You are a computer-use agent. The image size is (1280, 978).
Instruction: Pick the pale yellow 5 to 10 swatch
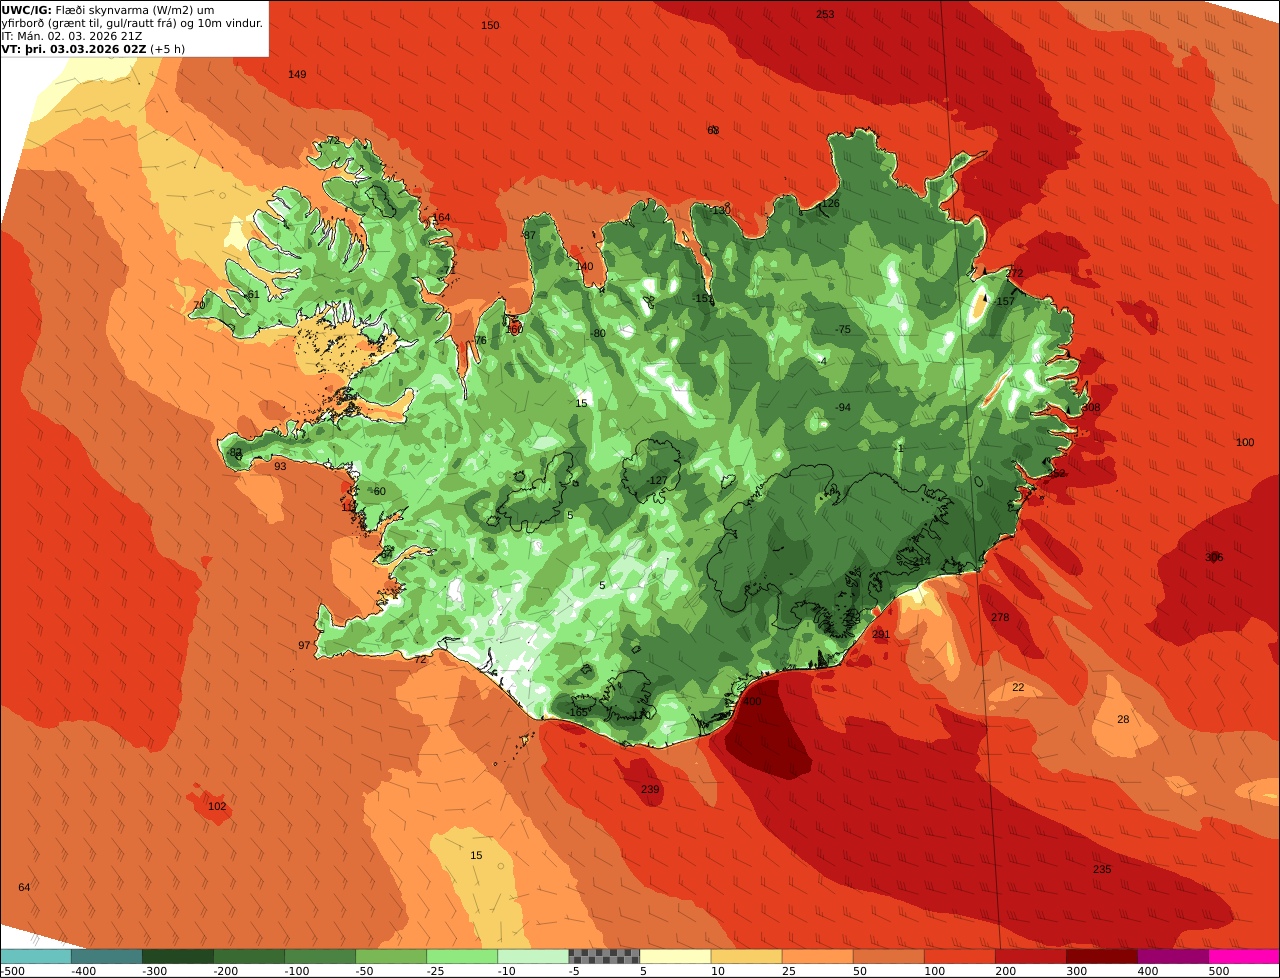click(x=675, y=956)
